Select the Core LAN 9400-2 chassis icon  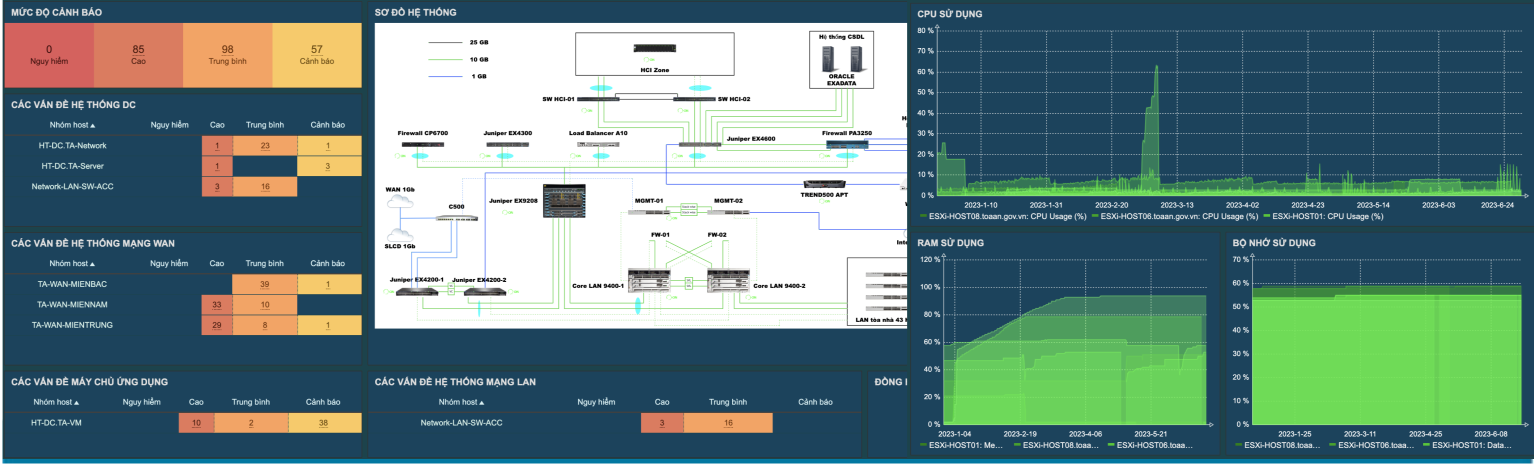coord(728,280)
